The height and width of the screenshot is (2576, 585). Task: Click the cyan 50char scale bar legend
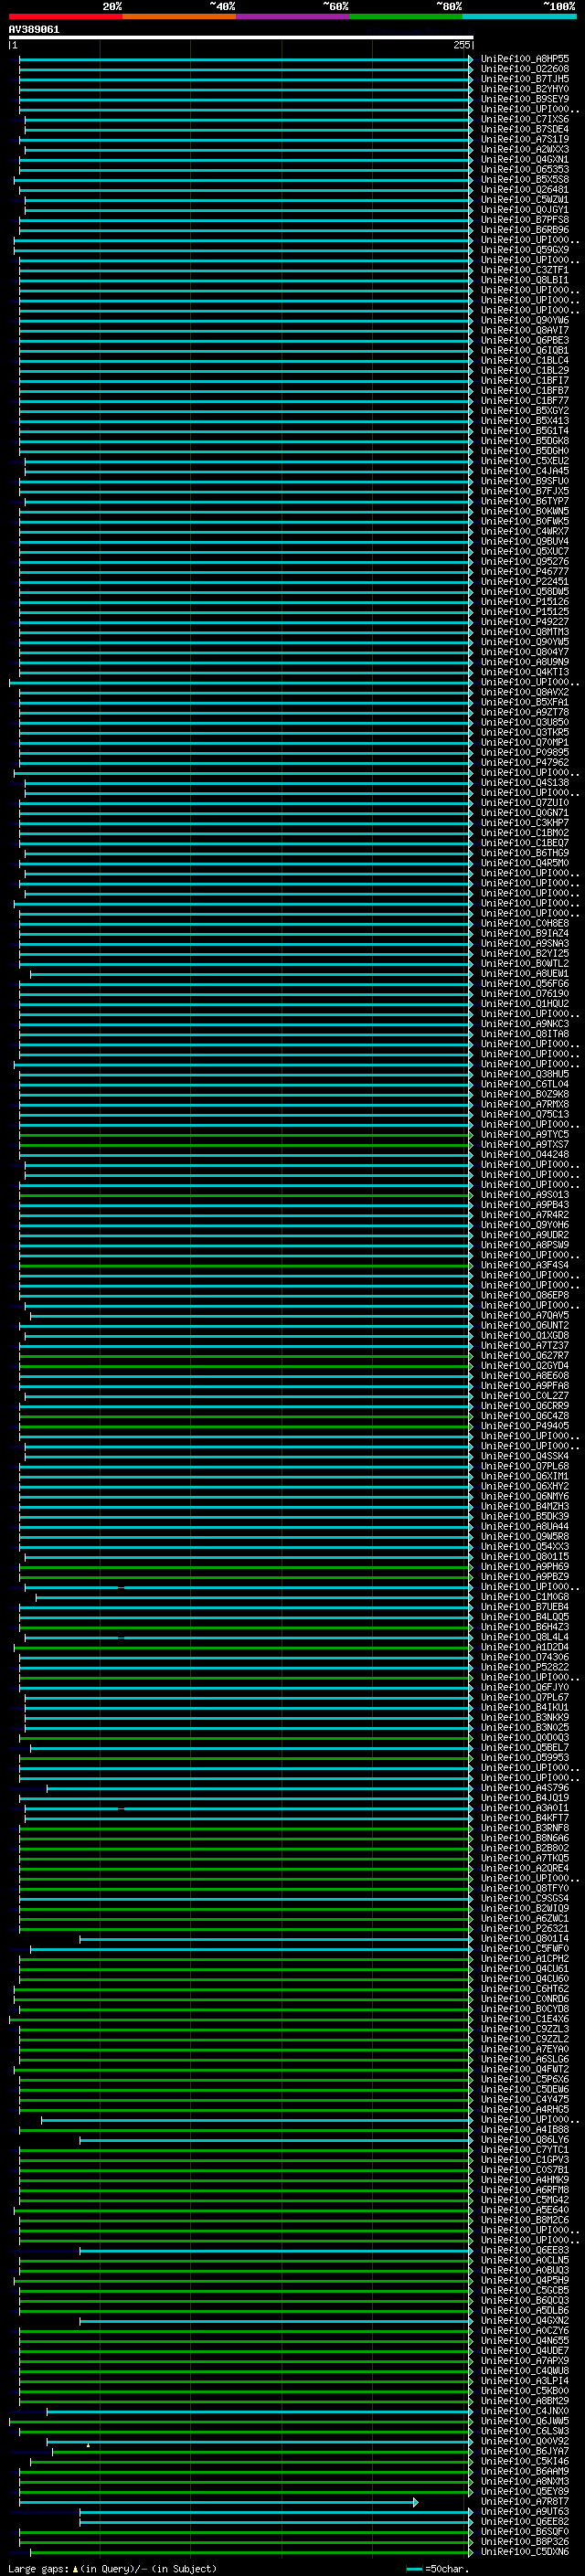click(414, 2569)
